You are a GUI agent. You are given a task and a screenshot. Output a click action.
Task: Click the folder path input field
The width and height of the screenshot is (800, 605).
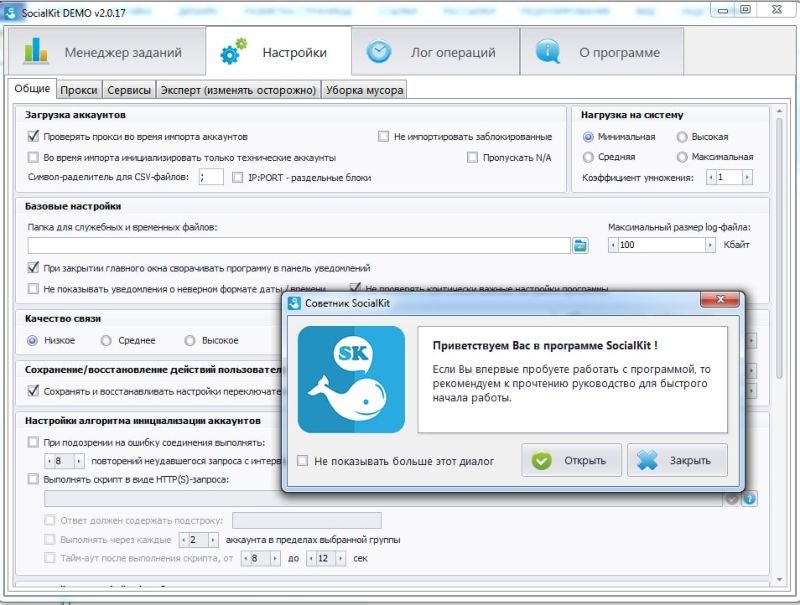(x=298, y=245)
